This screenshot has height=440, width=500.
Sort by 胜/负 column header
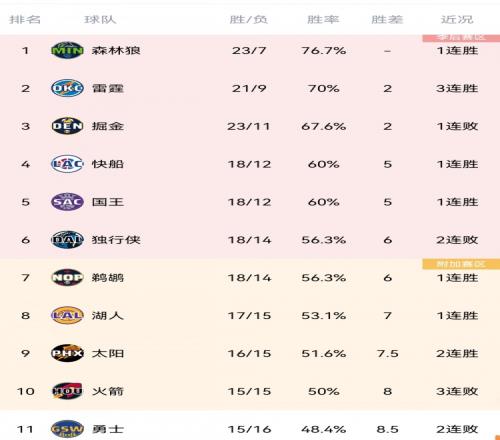249,19
